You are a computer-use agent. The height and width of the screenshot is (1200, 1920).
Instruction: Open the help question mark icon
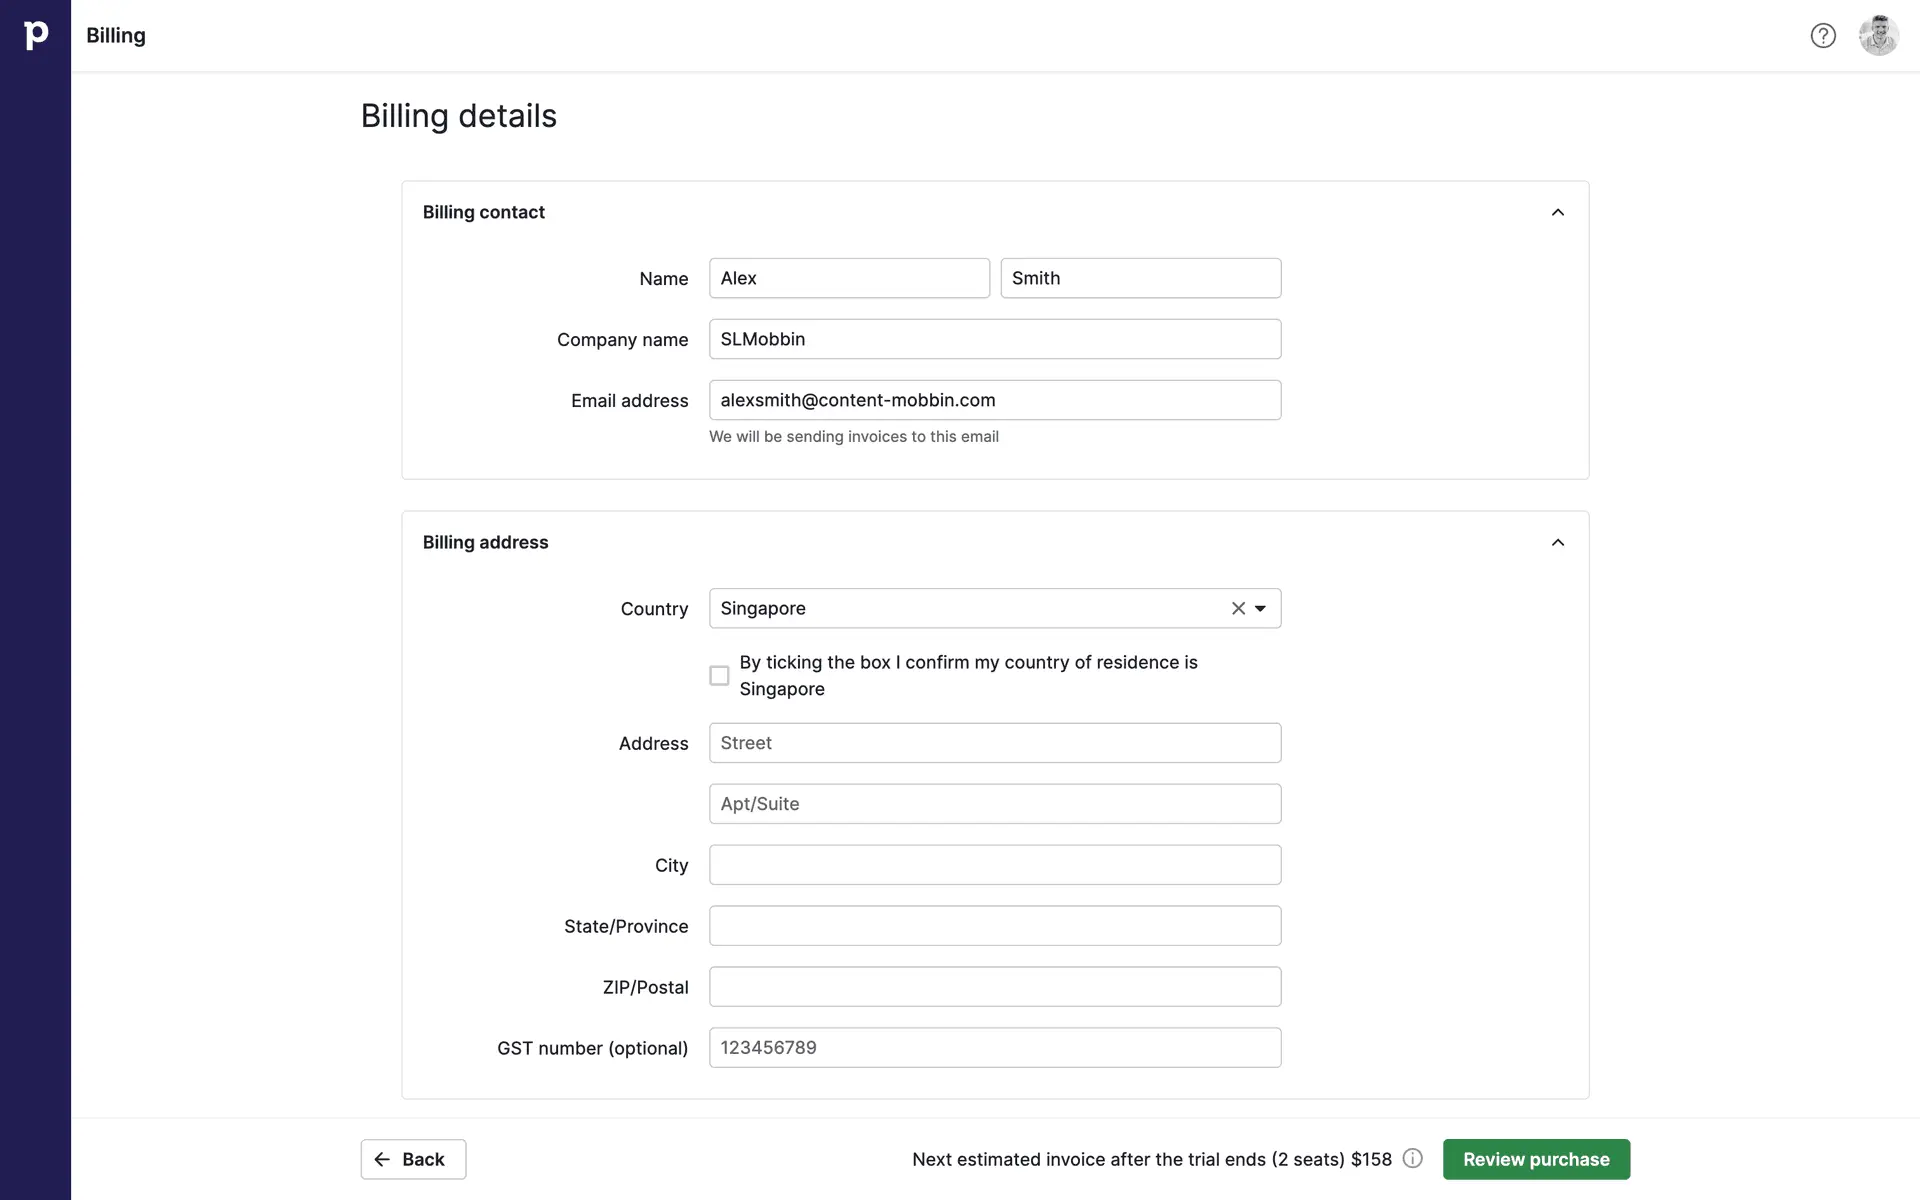coord(1823,36)
